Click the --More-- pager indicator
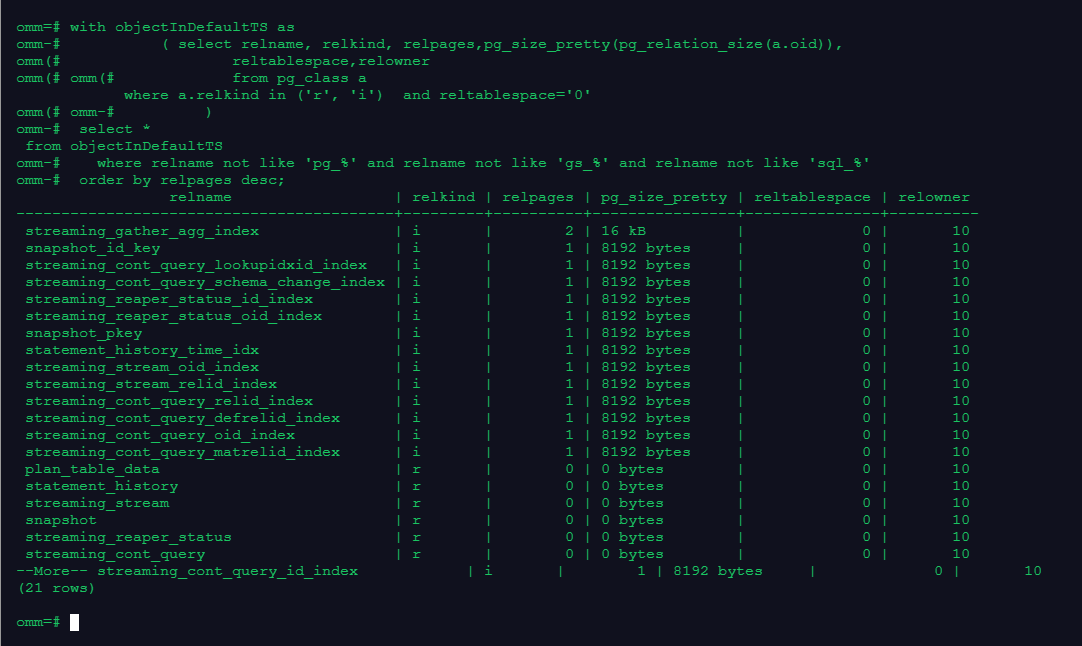1082x646 pixels. coord(53,571)
